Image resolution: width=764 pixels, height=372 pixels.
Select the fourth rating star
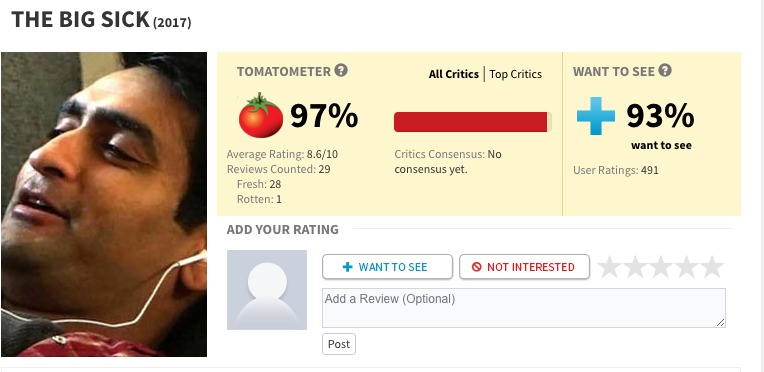point(687,267)
